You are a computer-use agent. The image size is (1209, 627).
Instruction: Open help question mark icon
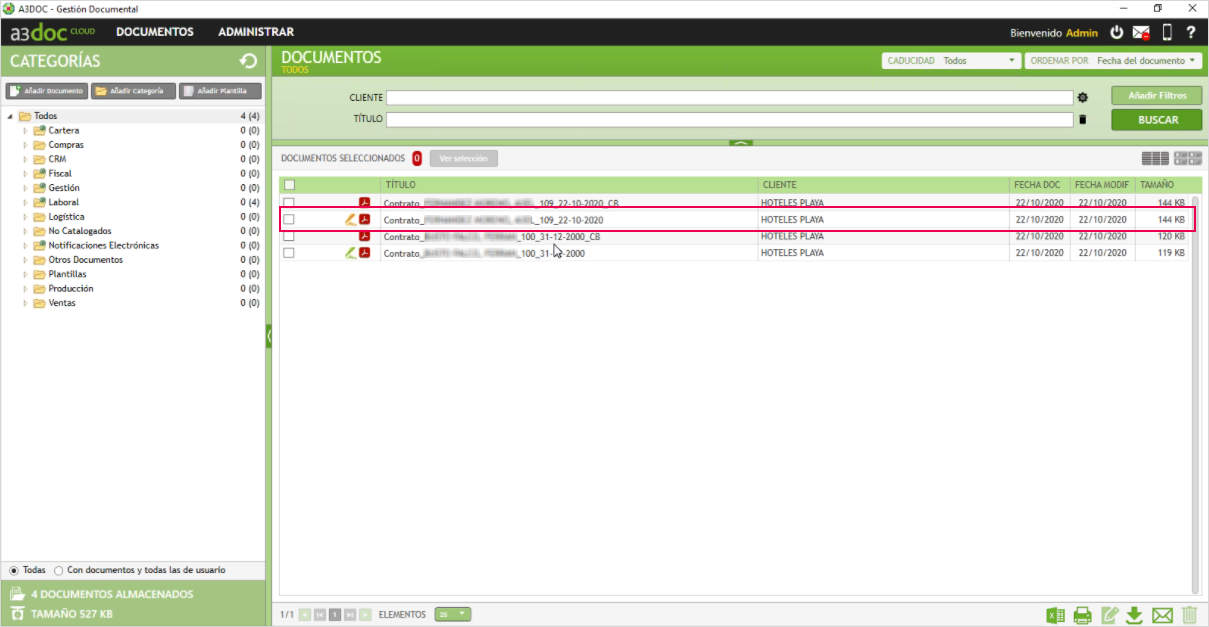[1191, 32]
